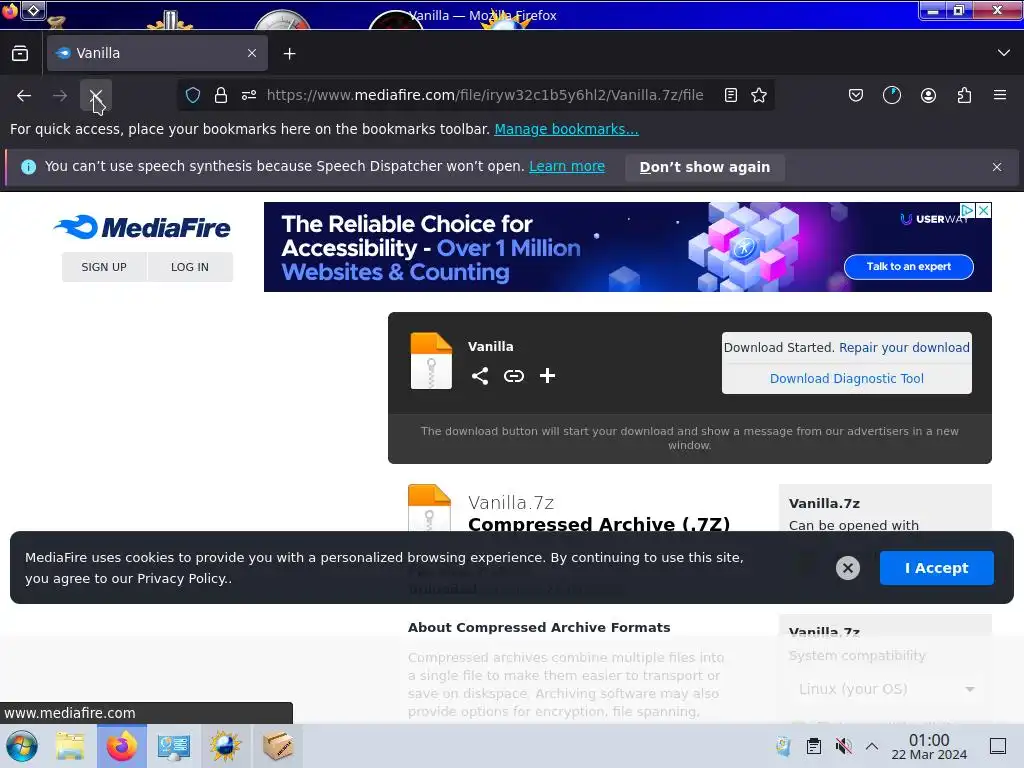Click the show desktop button
Viewport: 1024px width, 768px height.
pos(998,746)
